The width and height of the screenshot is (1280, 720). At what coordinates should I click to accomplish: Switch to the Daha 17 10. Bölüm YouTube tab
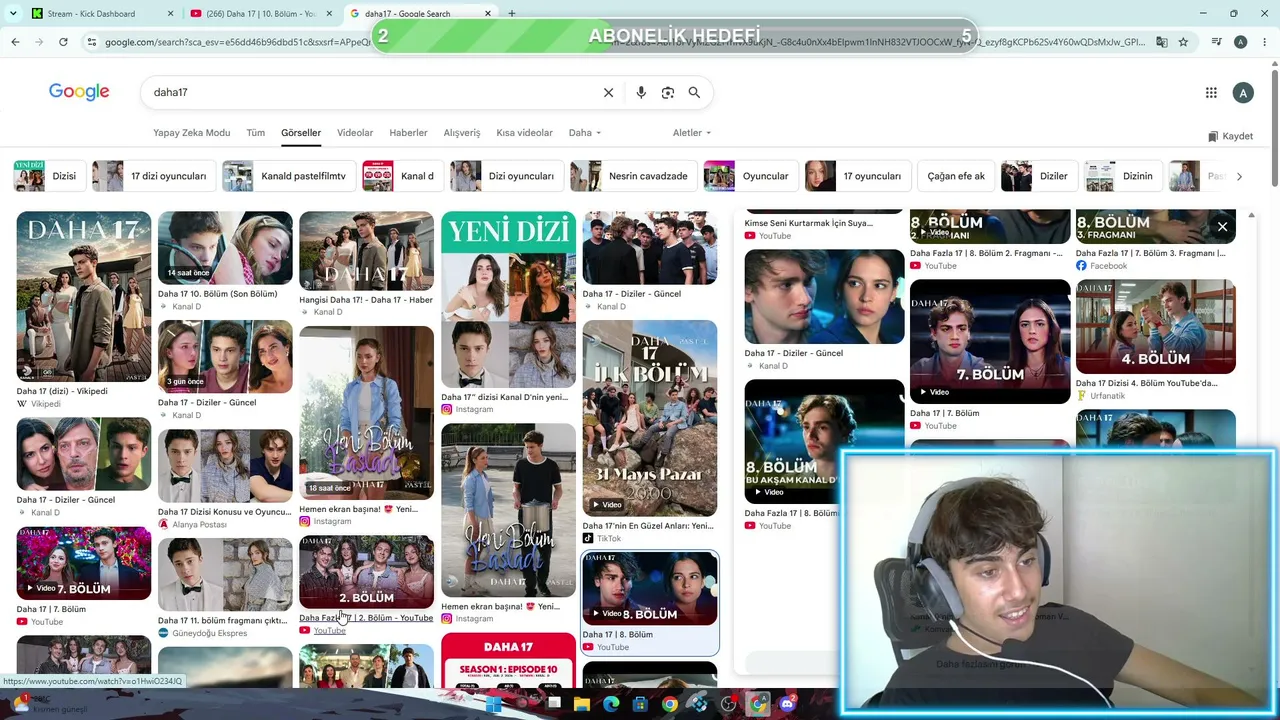(260, 14)
